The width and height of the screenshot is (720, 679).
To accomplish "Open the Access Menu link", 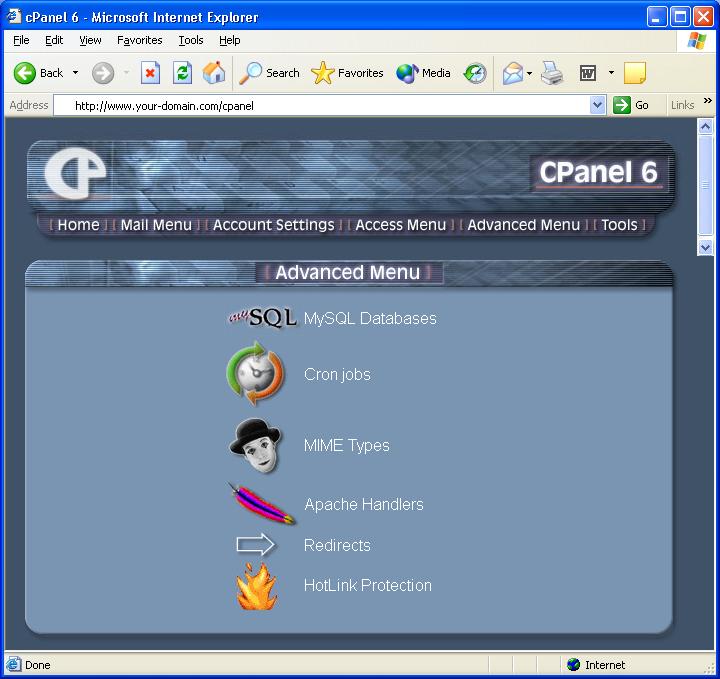I will [x=400, y=225].
